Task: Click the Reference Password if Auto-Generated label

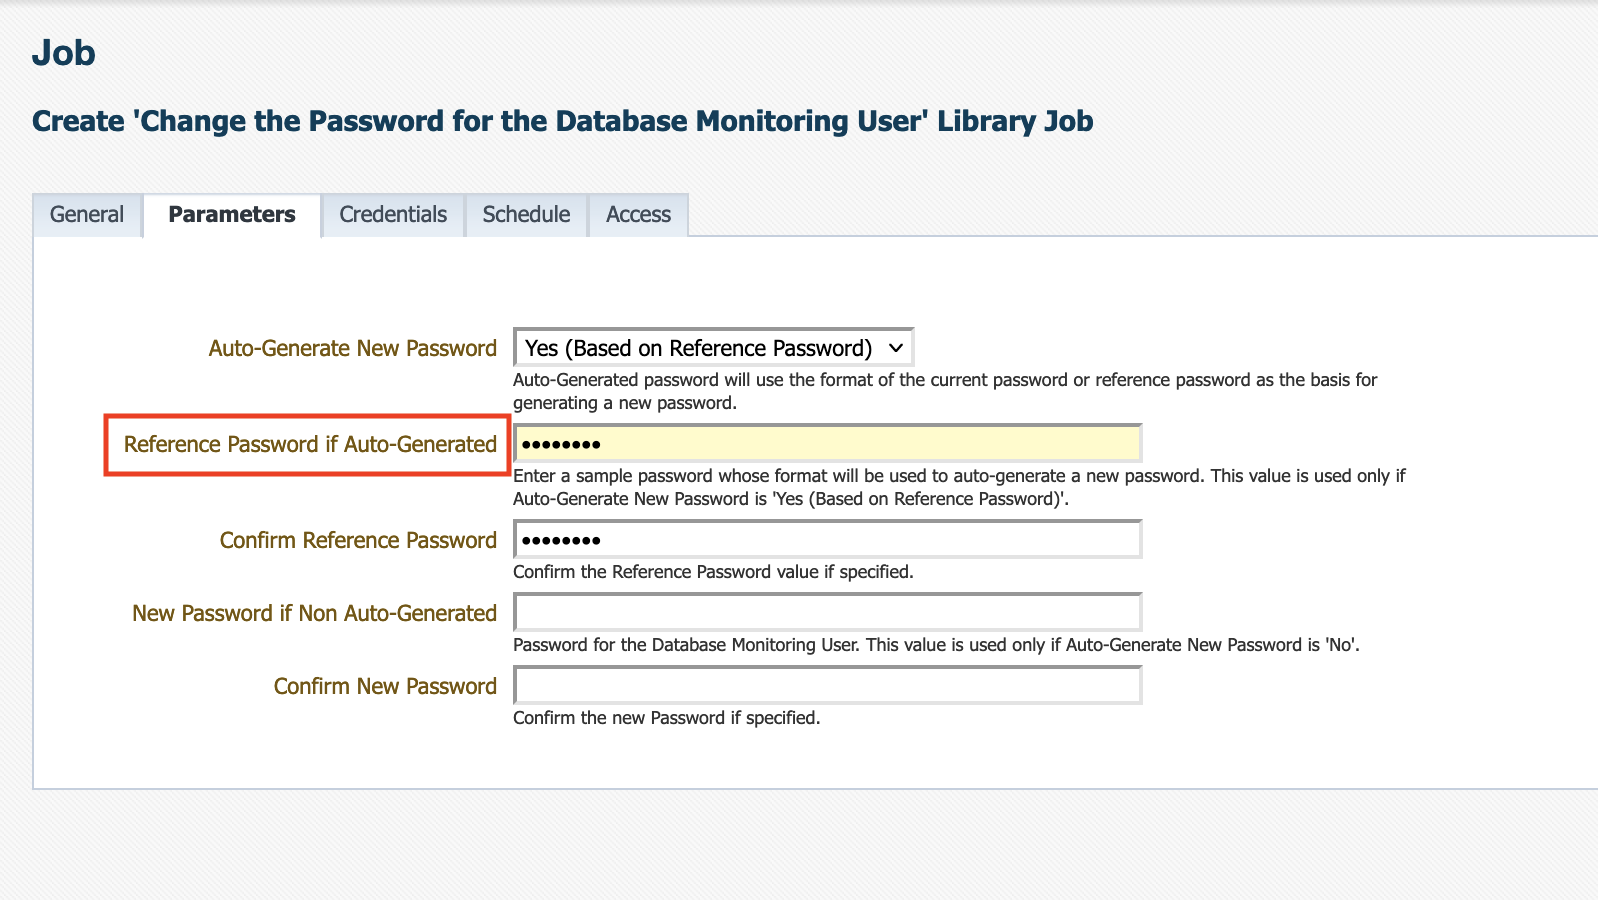Action: 310,444
